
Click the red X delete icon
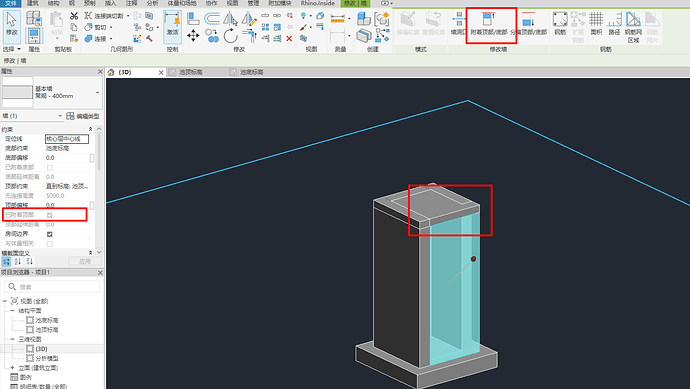click(289, 39)
